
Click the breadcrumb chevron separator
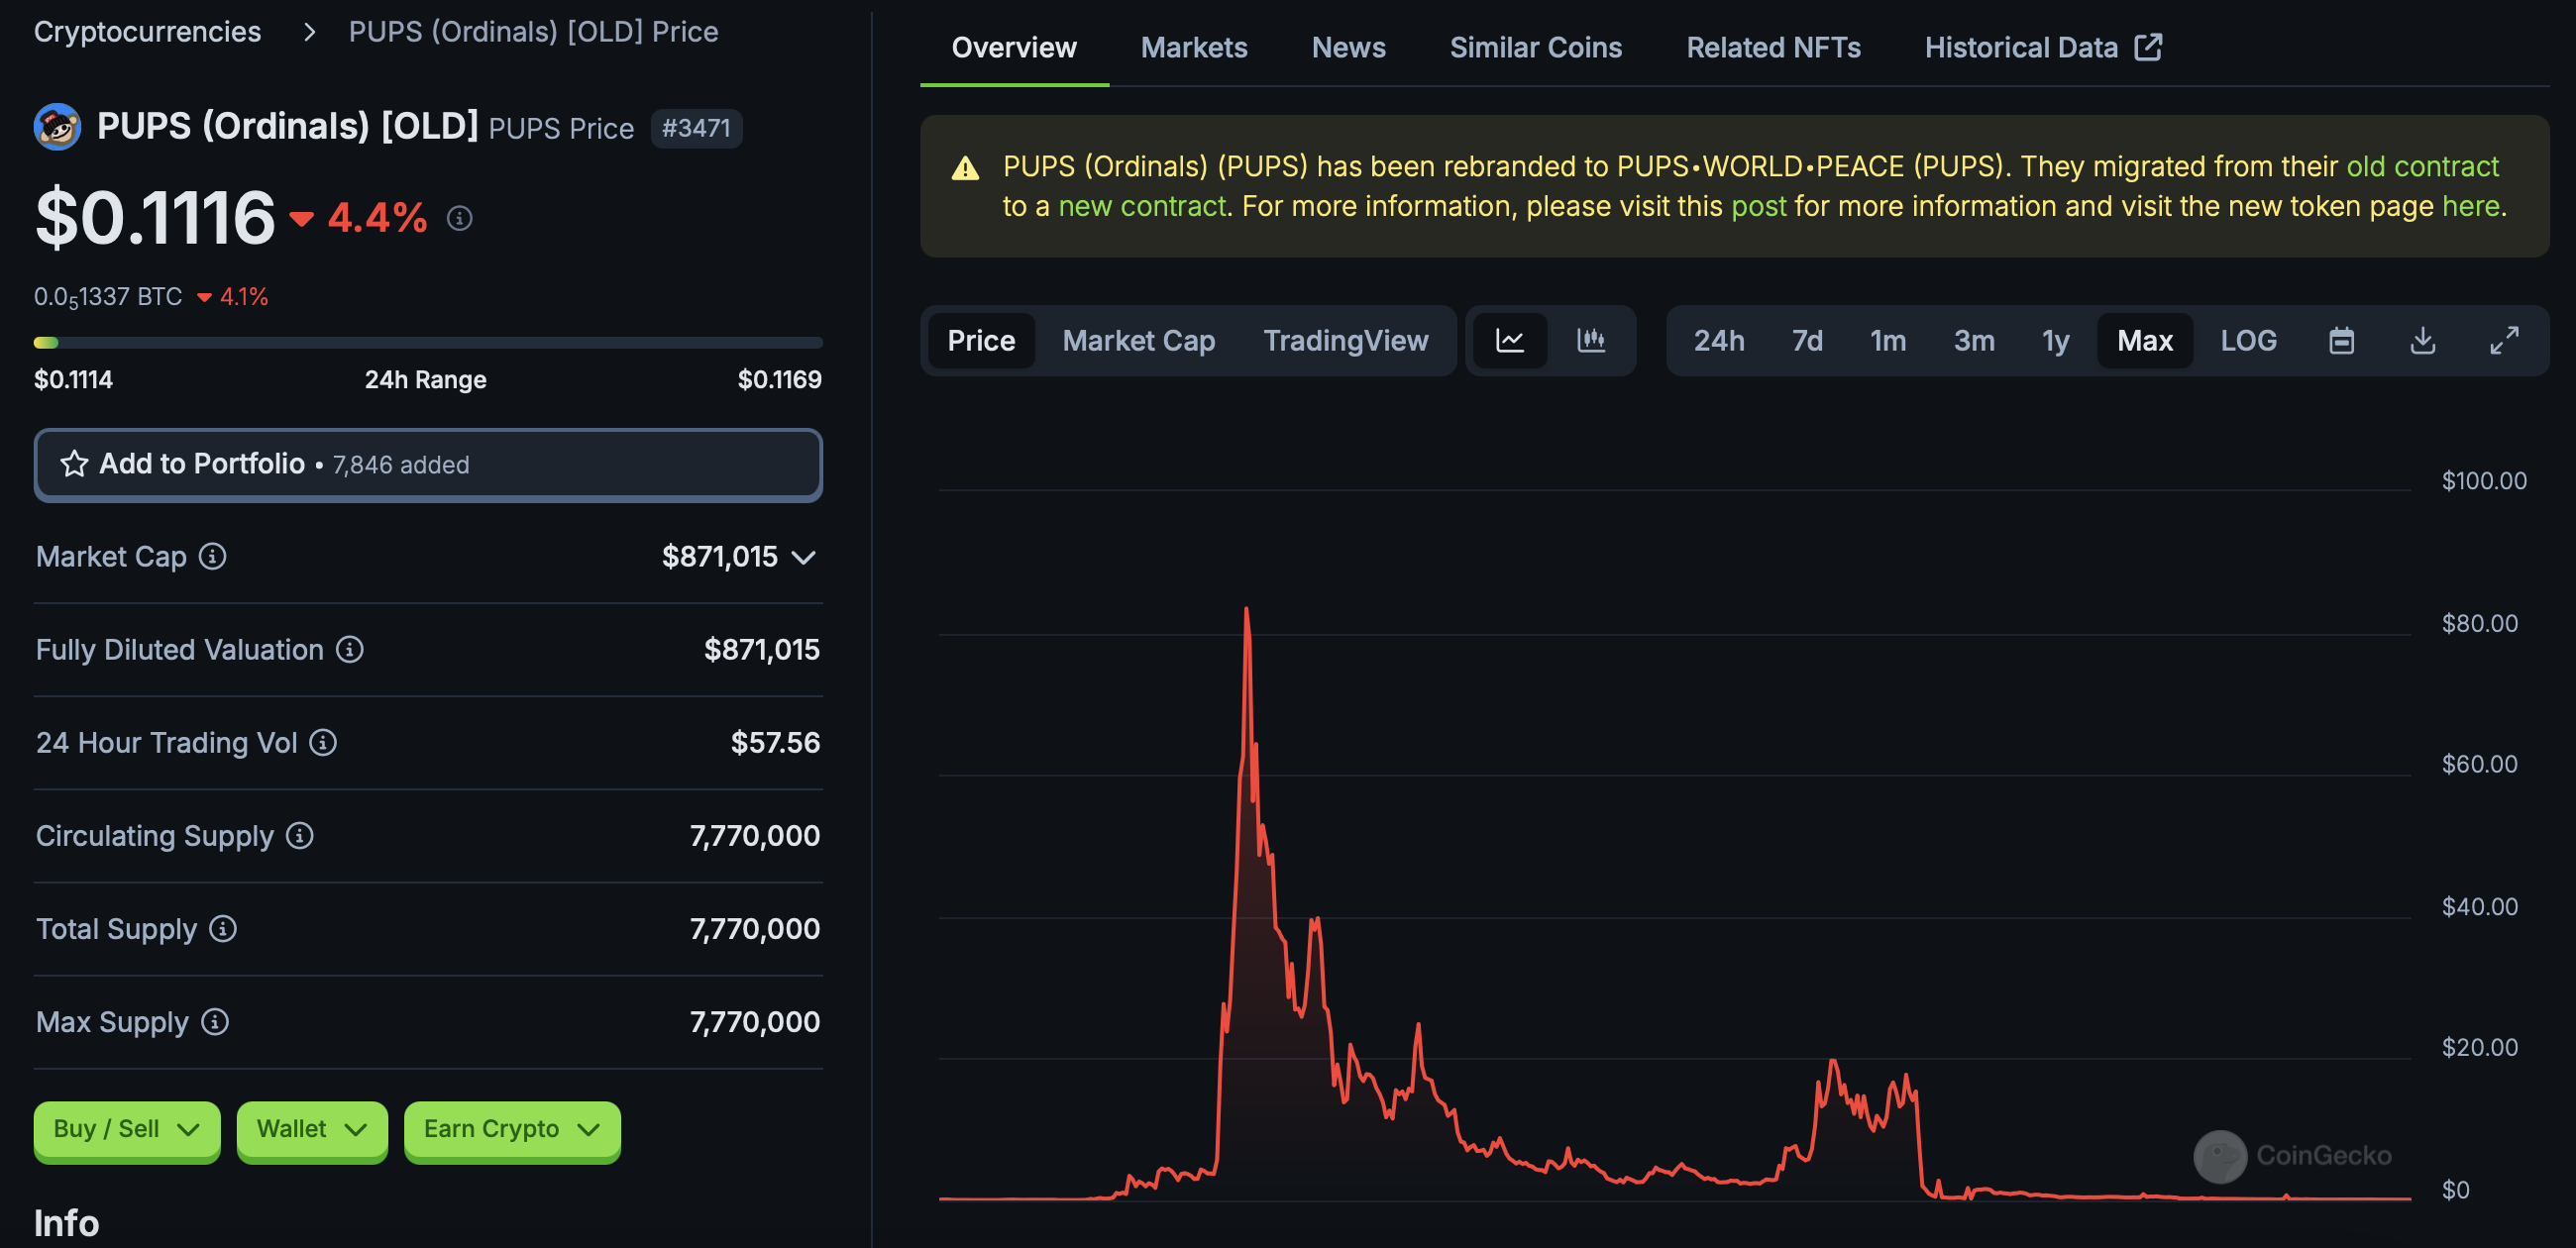tap(309, 32)
